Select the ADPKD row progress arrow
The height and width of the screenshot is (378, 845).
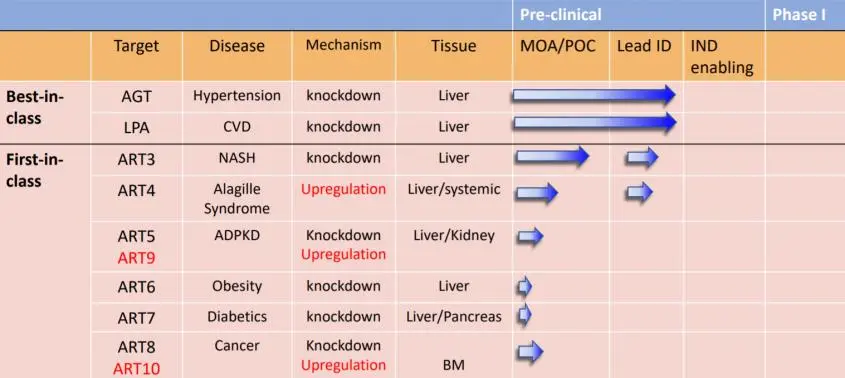530,236
